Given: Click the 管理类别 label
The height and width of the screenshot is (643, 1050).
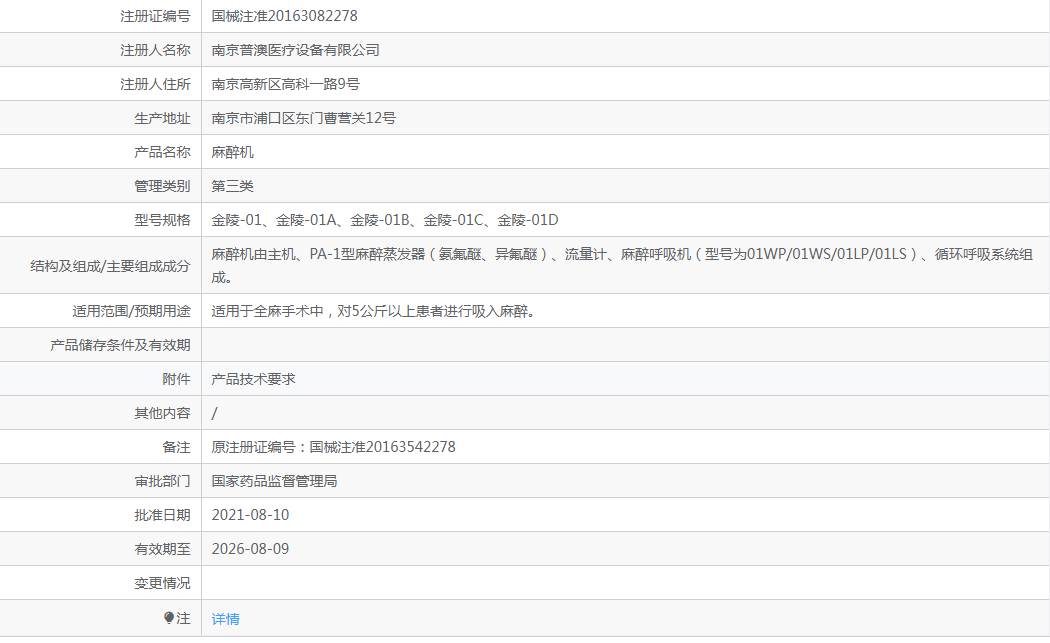Looking at the screenshot, I should click(x=163, y=186).
